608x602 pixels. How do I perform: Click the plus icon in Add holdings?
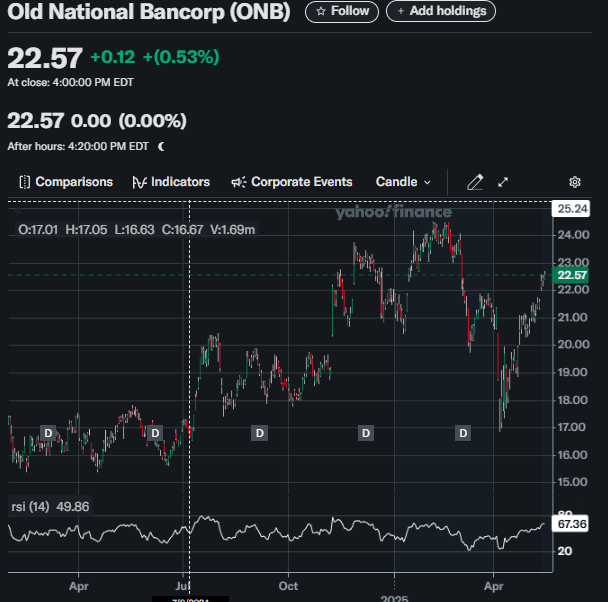click(x=401, y=11)
